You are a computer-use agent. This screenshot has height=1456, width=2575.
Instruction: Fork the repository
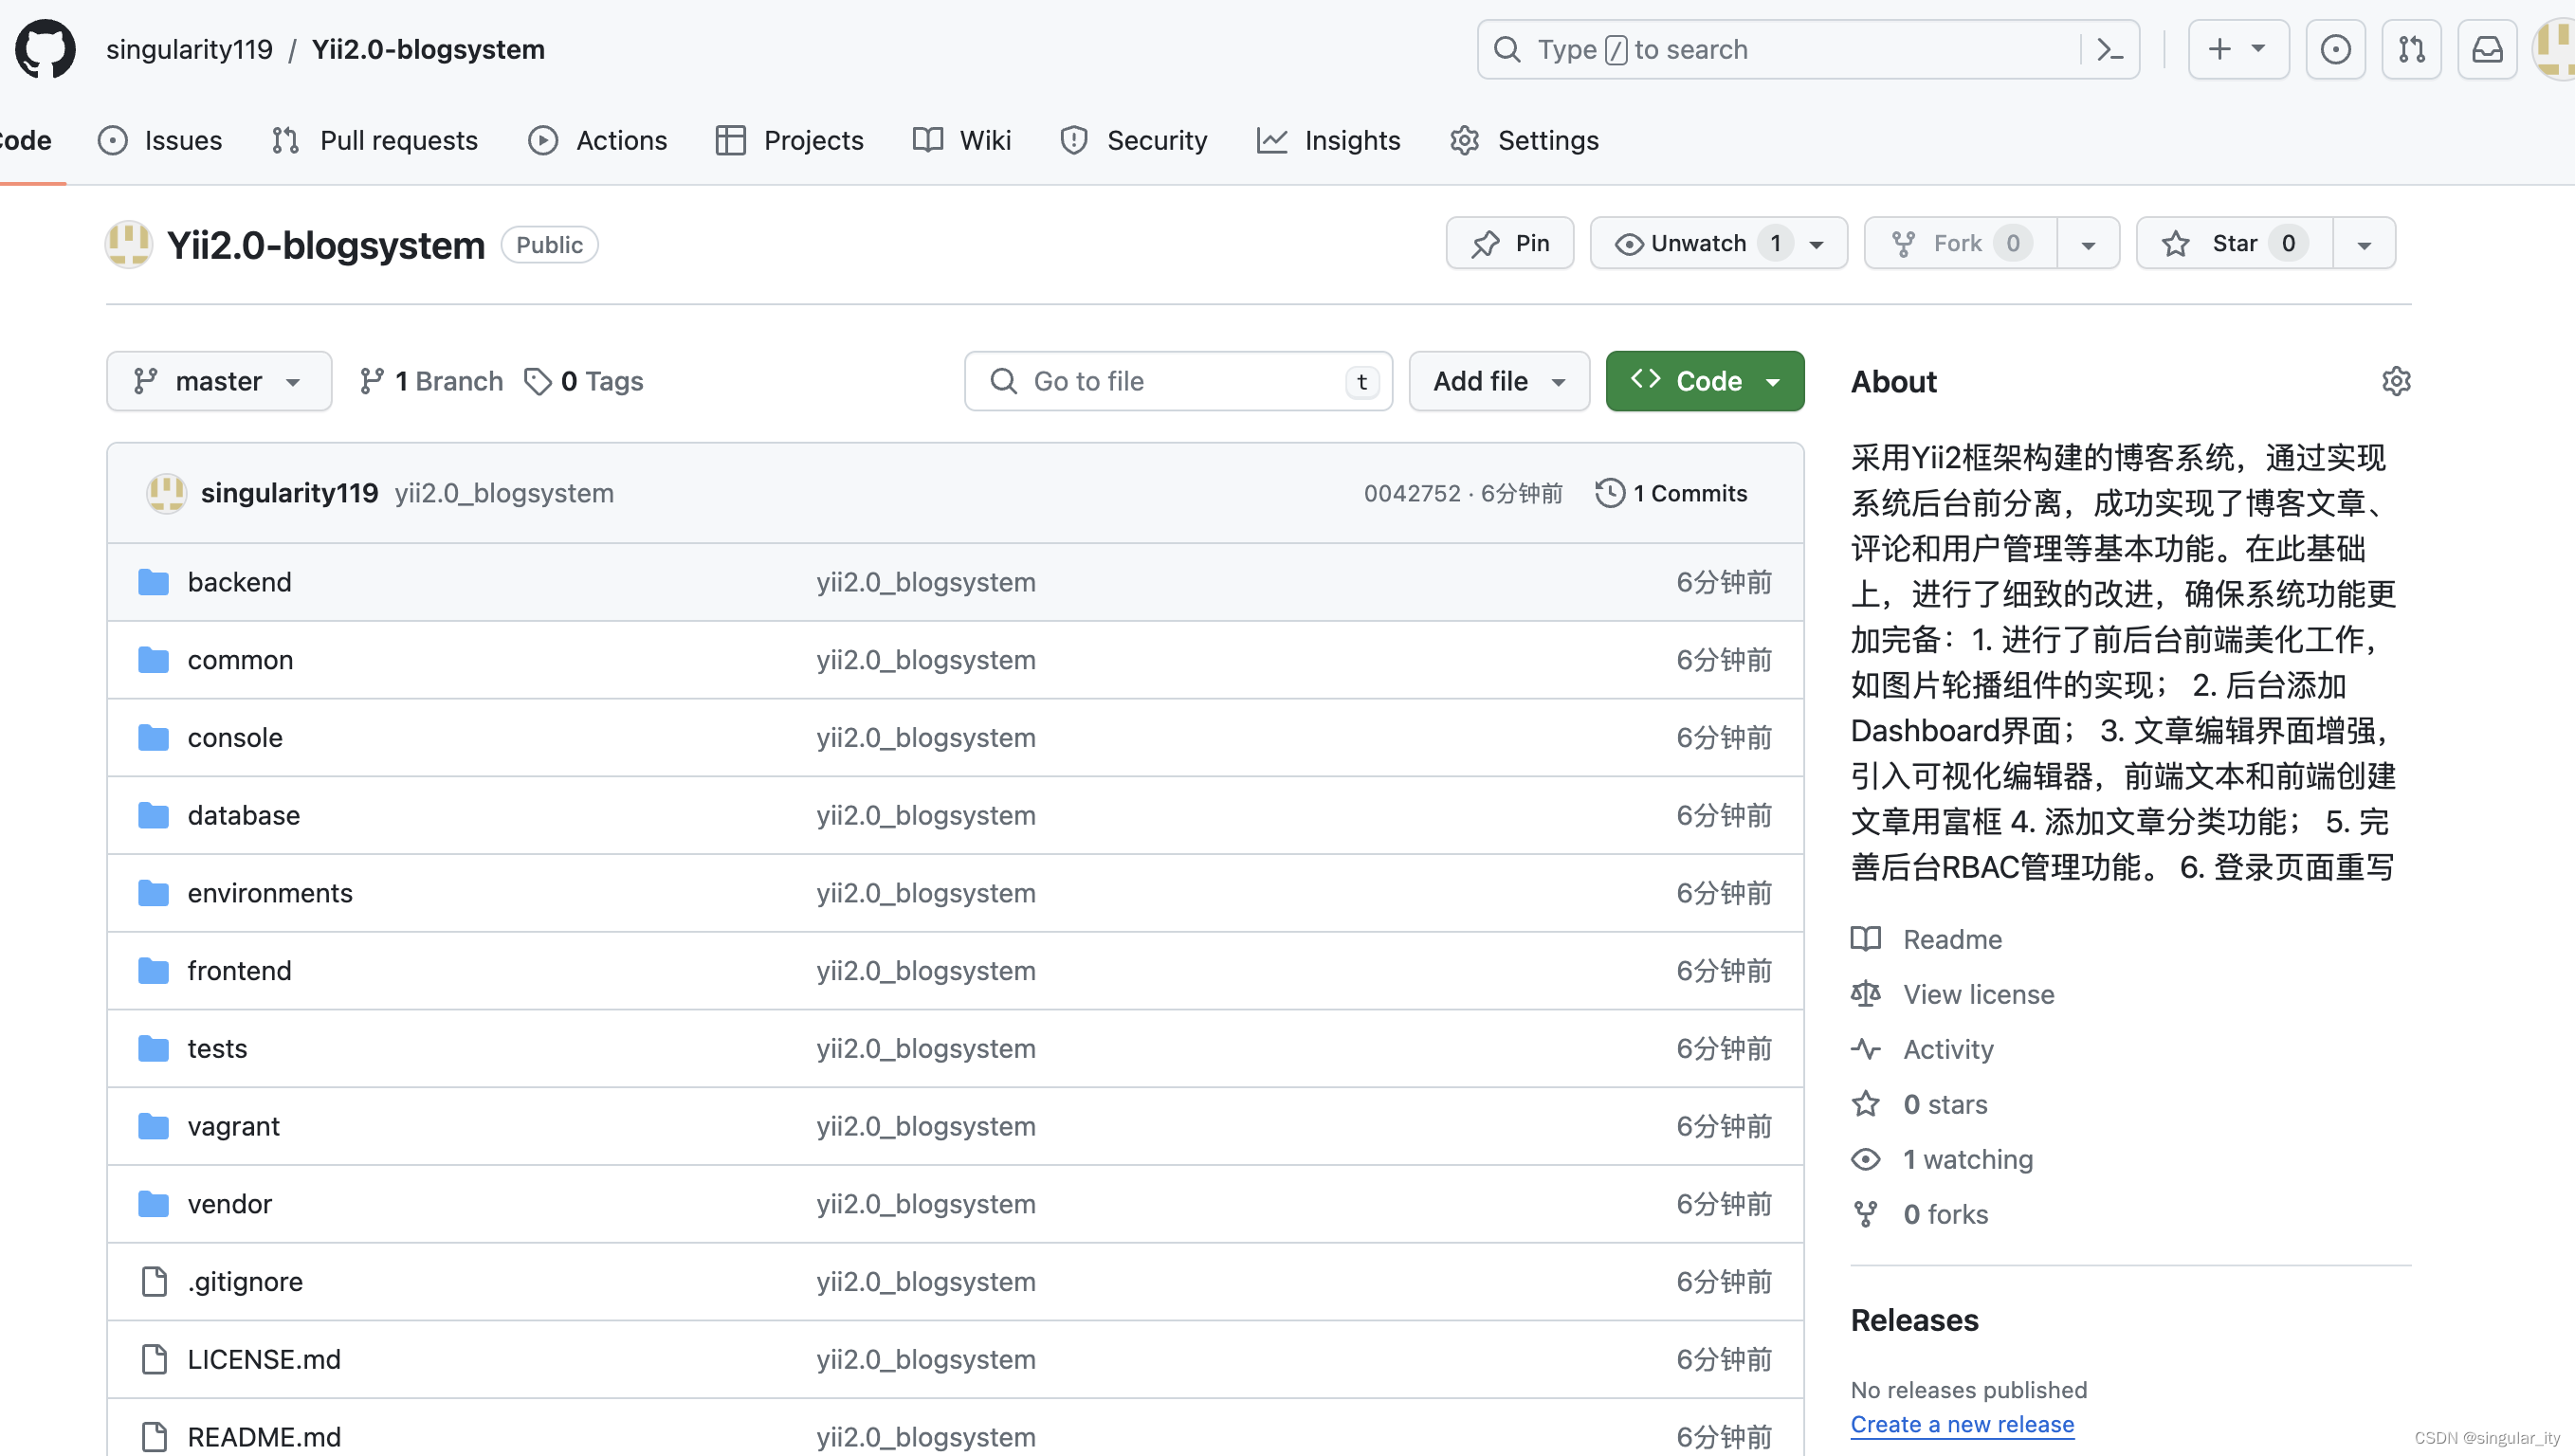[1960, 243]
